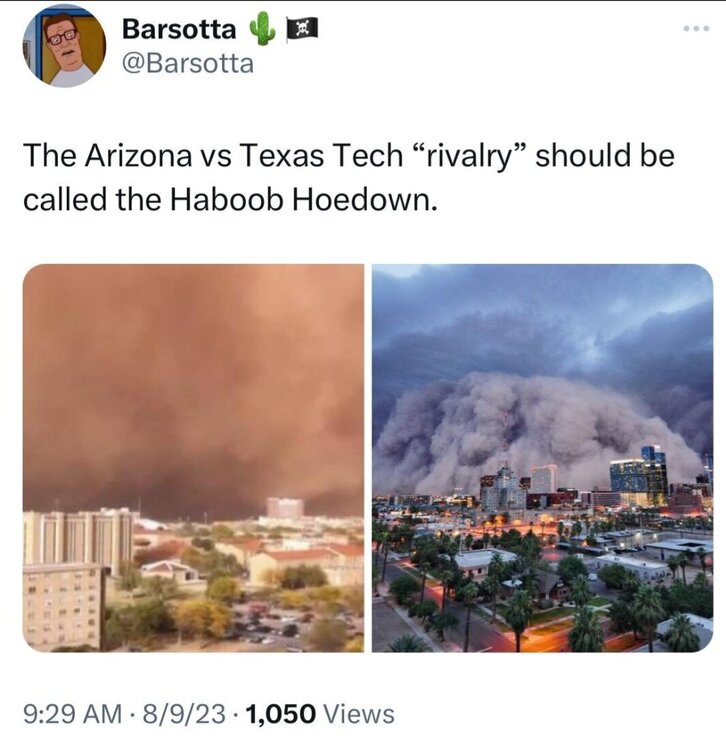The image size is (726, 750).
Task: Select the words Haboob Hoedown in tweet
Action: (x=302, y=199)
